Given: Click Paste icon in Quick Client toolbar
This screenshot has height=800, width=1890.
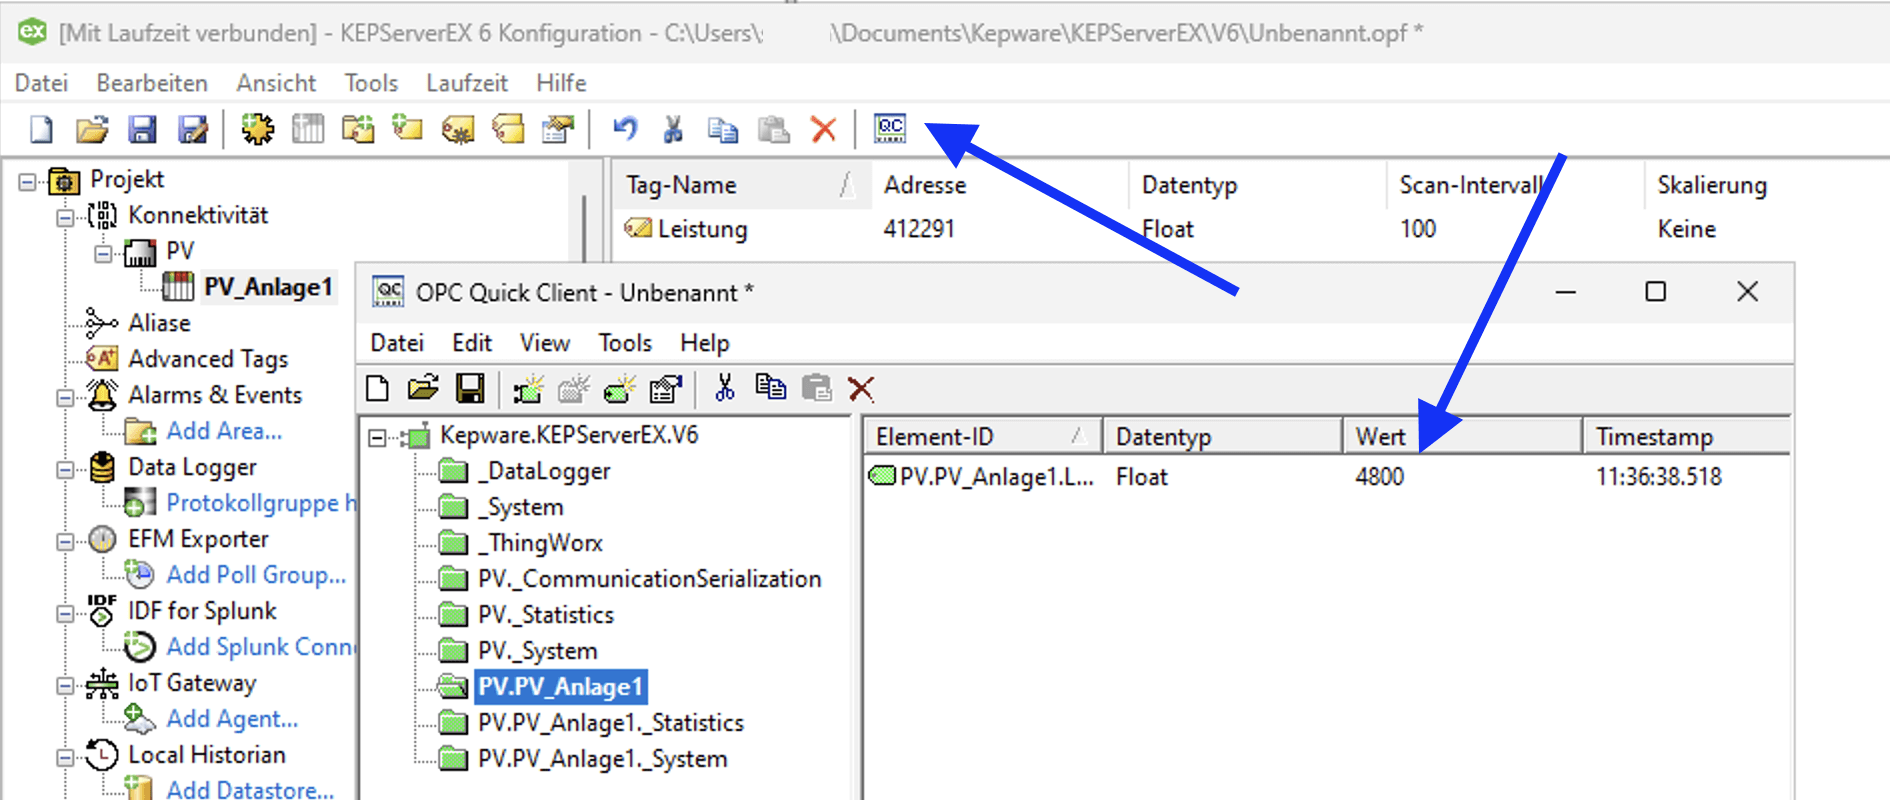Looking at the screenshot, I should tap(817, 388).
